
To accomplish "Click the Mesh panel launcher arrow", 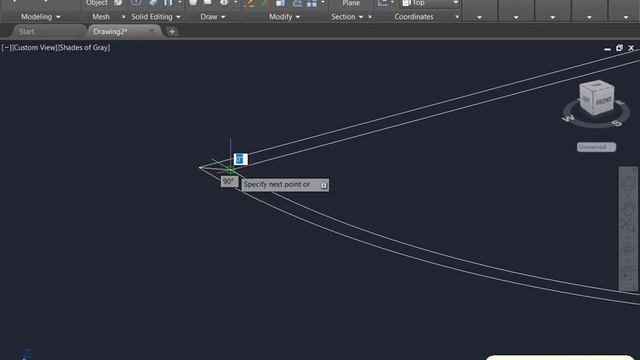I will [124, 17].
